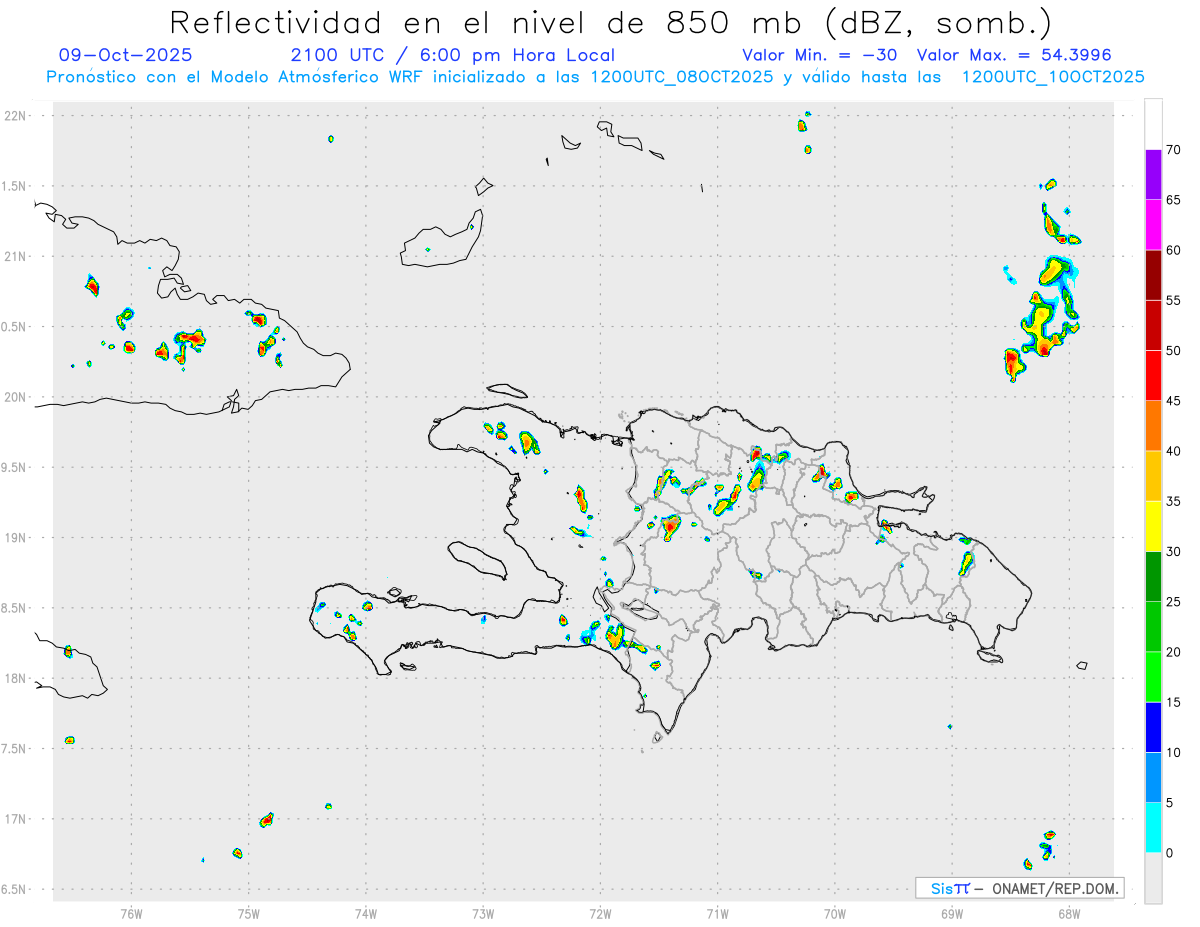Click the '21N' latitude label
The width and height of the screenshot is (1200, 927).
pyautogui.click(x=16, y=257)
